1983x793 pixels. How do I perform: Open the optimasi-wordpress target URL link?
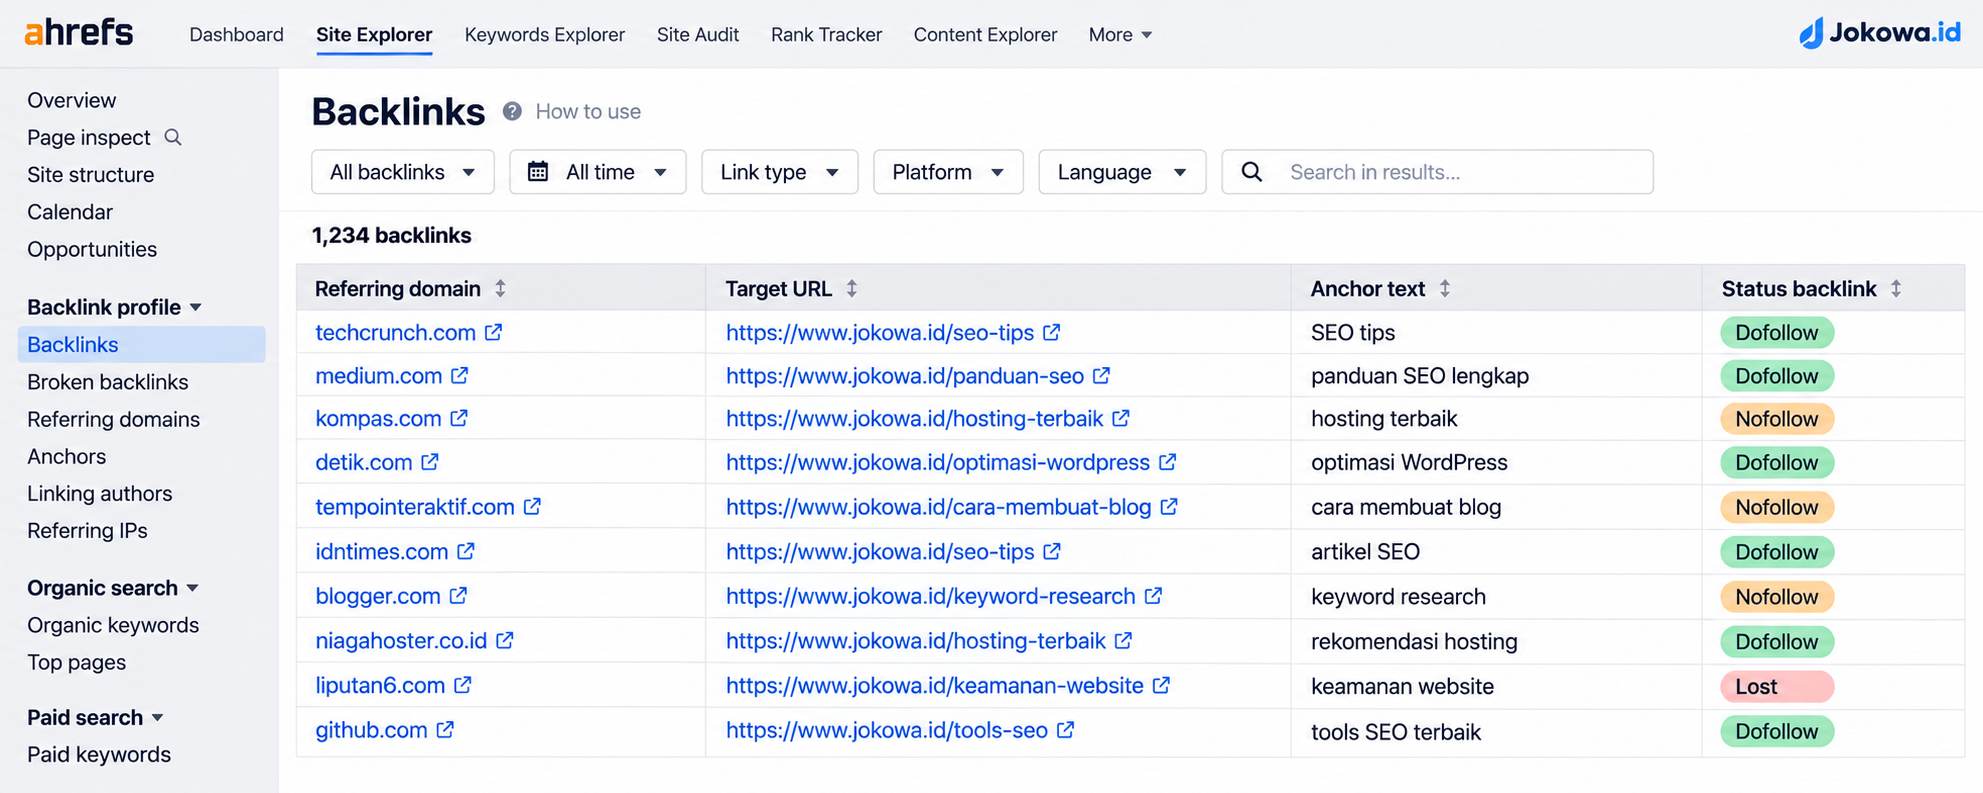tap(938, 462)
